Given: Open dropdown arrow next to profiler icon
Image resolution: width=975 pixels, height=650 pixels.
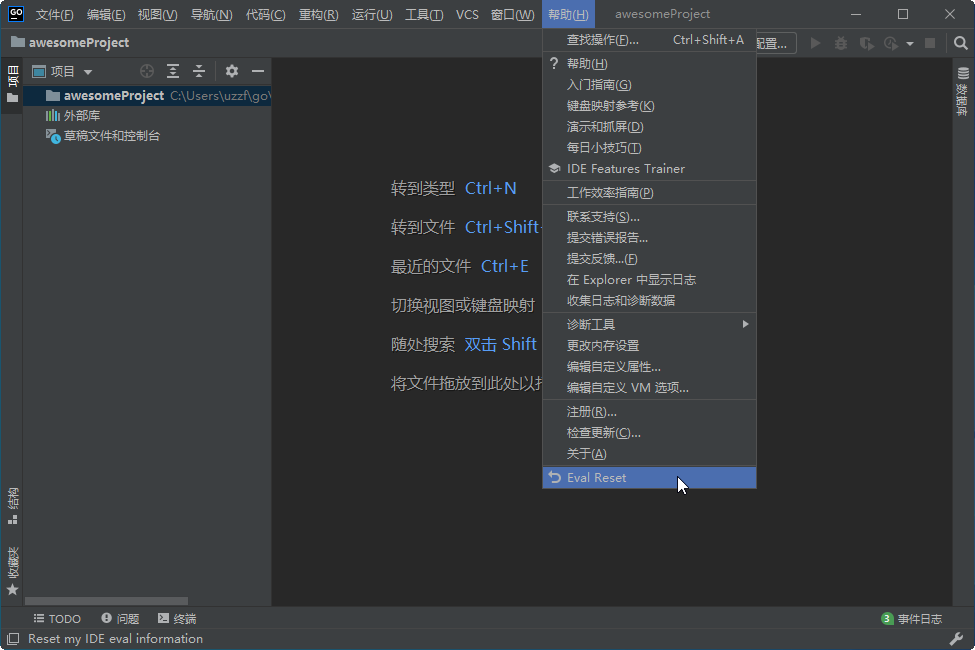Looking at the screenshot, I should [x=910, y=44].
